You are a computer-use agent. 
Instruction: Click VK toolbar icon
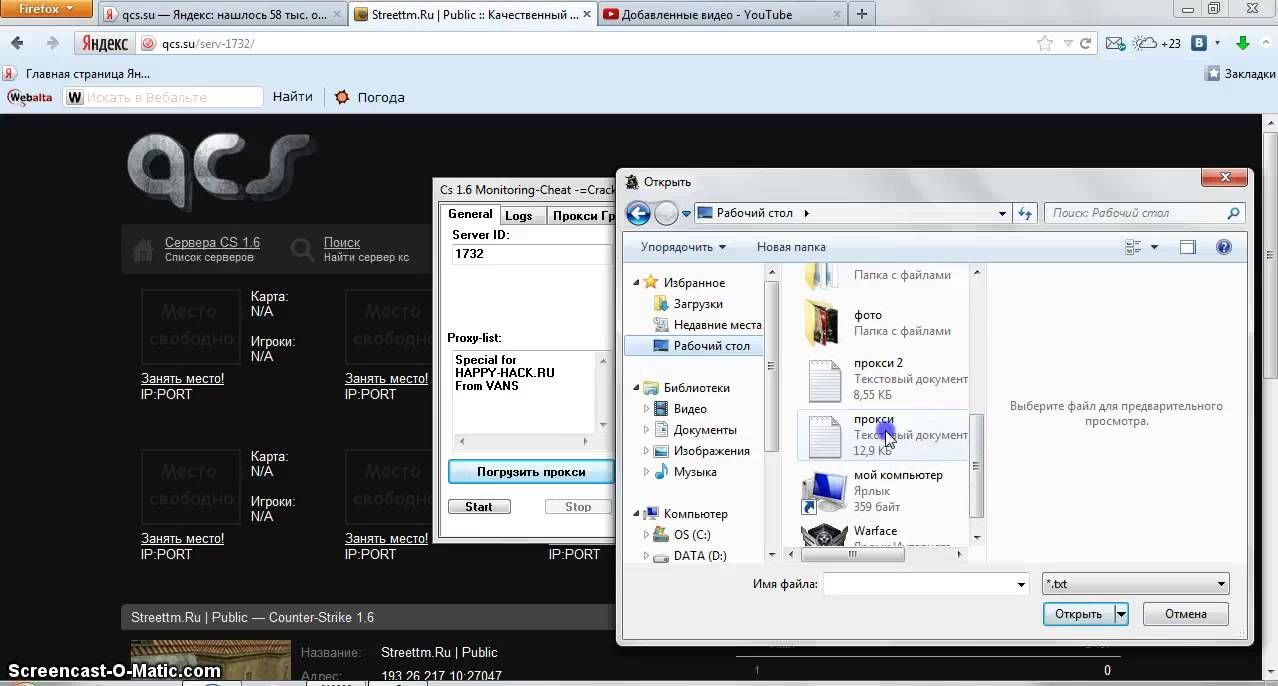click(1199, 44)
